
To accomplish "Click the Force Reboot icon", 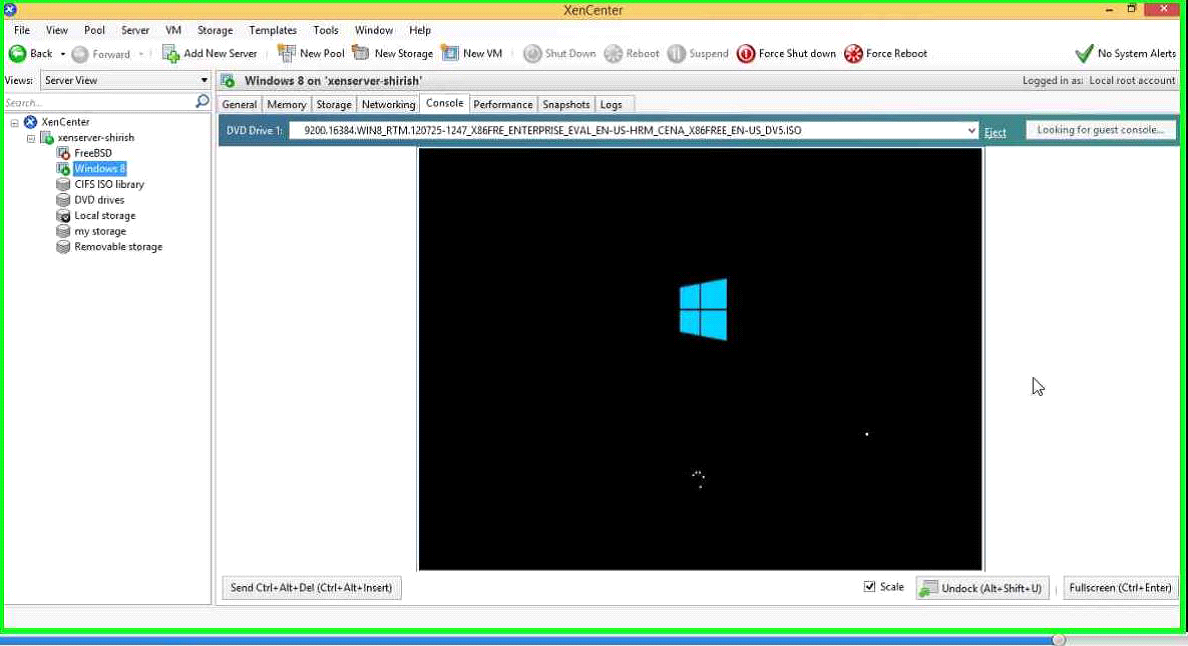I will (854, 54).
